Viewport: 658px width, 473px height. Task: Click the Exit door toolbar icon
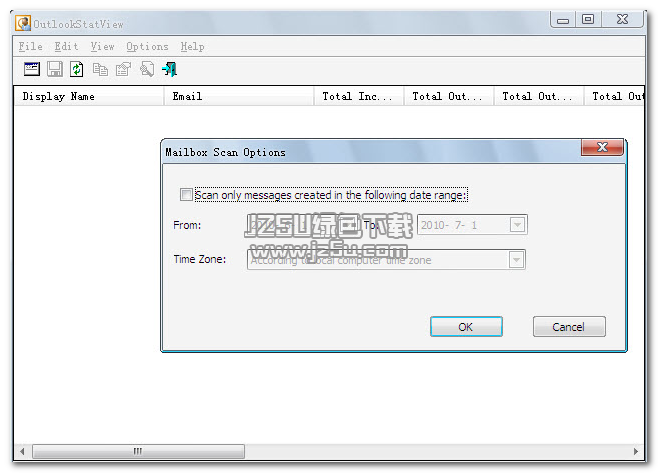170,69
